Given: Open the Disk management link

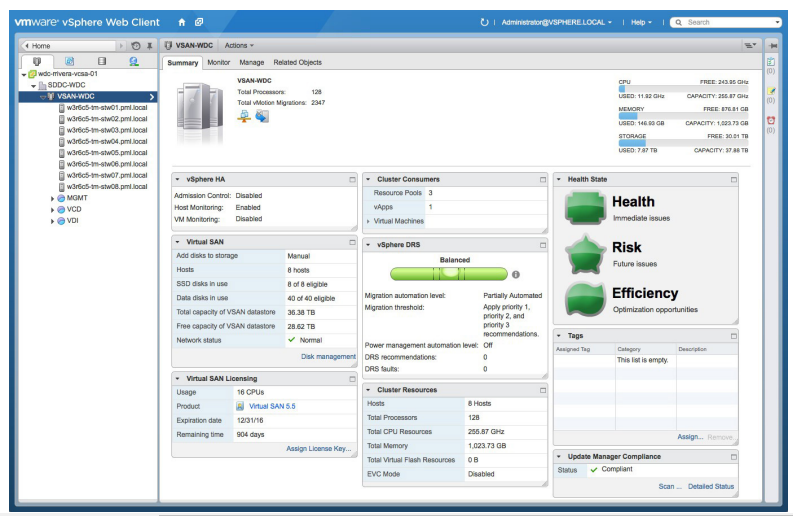Looking at the screenshot, I should 328,357.
